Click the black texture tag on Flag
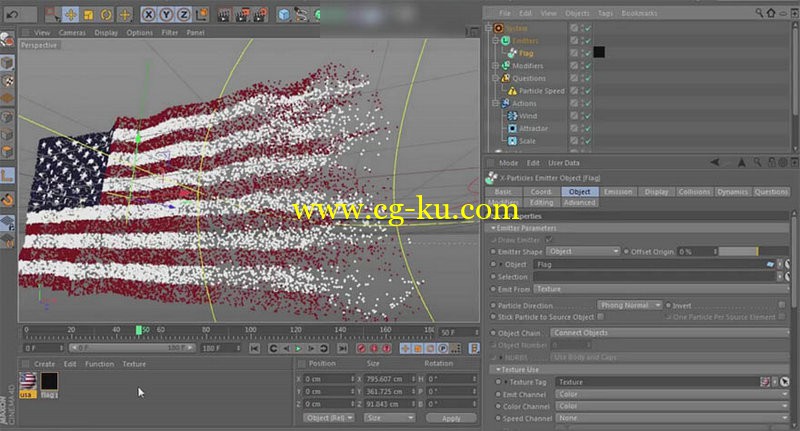Viewport: 800px width, 431px height. pos(599,52)
